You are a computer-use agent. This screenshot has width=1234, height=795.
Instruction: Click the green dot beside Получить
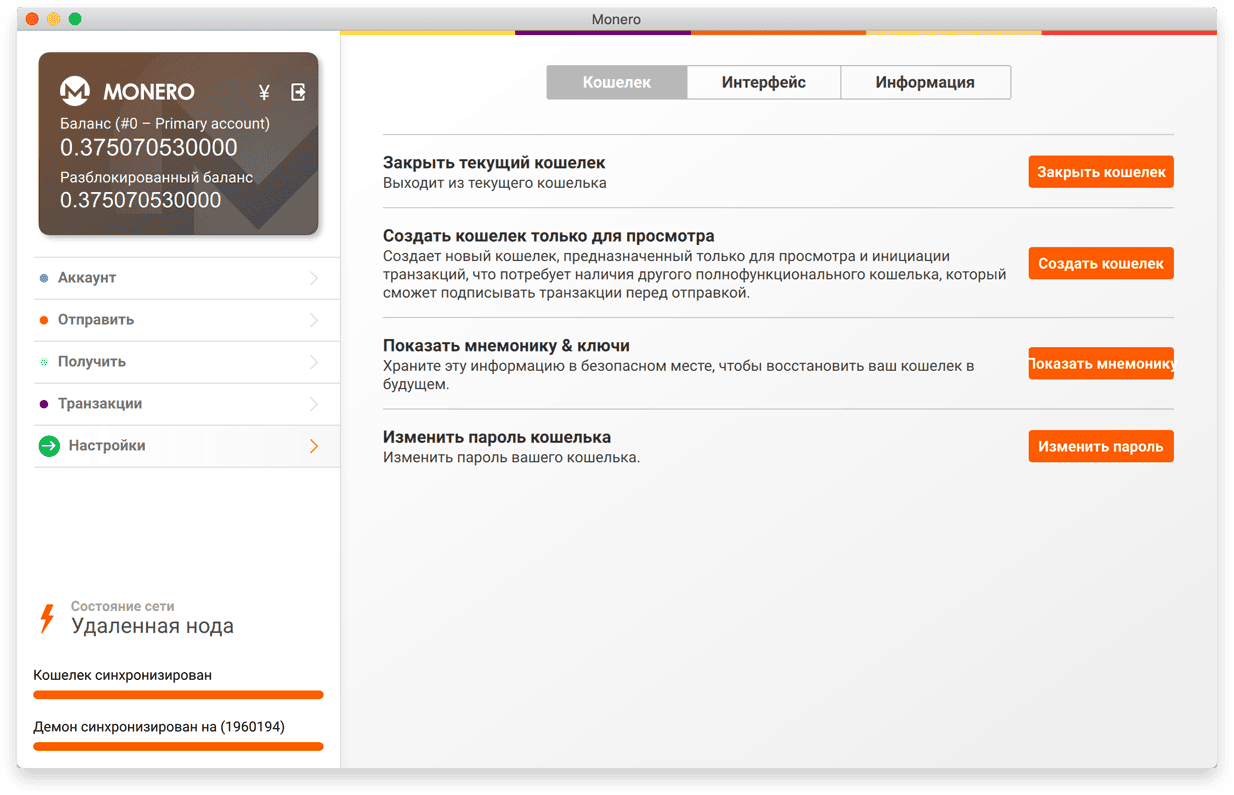pos(44,362)
